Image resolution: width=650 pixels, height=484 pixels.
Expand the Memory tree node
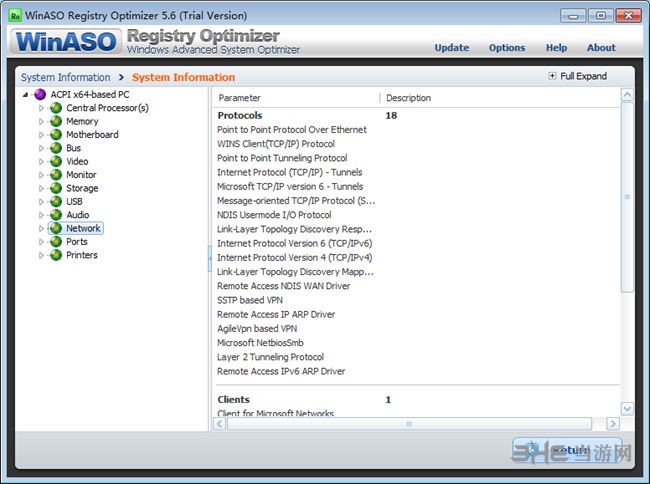click(41, 121)
